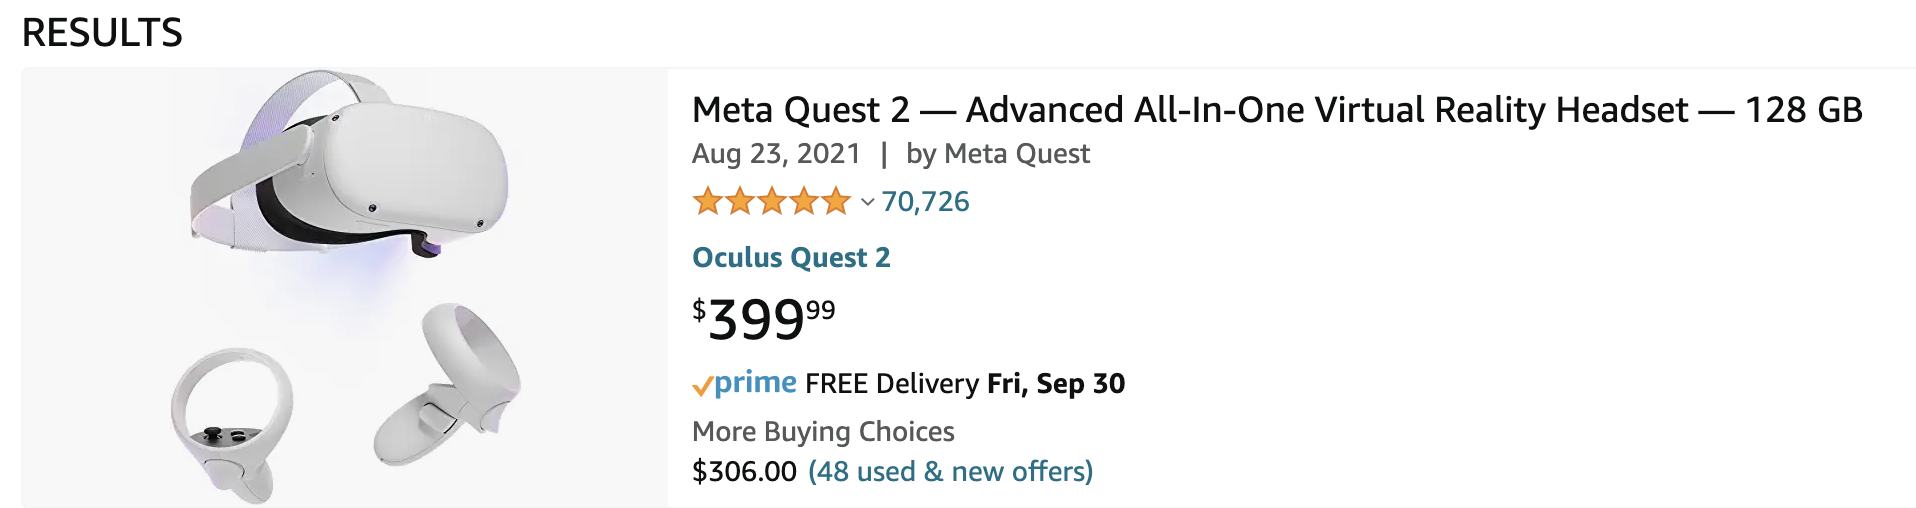Click the bold Fri, Sep 30 delivery date
This screenshot has width=1916, height=508.
click(x=1056, y=384)
